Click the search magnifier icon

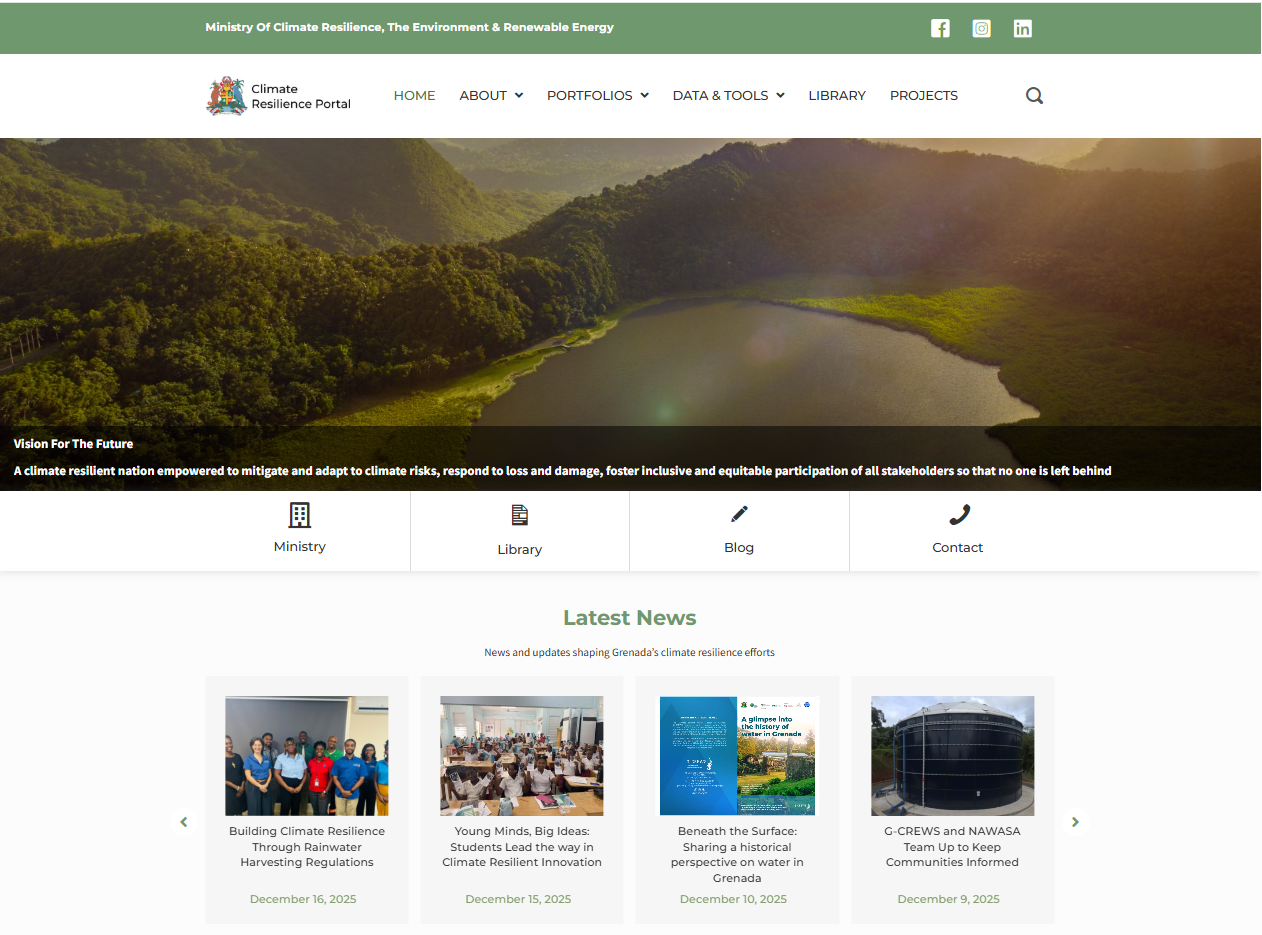(x=1034, y=96)
